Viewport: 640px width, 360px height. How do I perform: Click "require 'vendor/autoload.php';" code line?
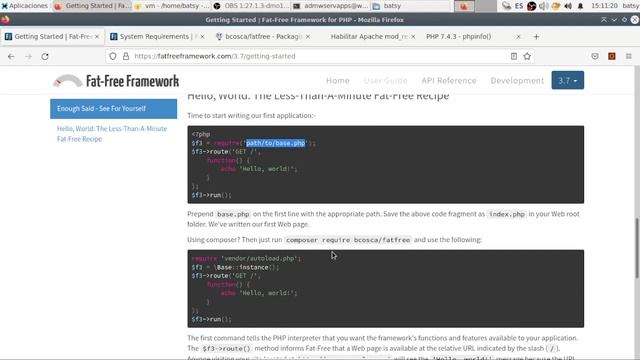click(x=246, y=258)
